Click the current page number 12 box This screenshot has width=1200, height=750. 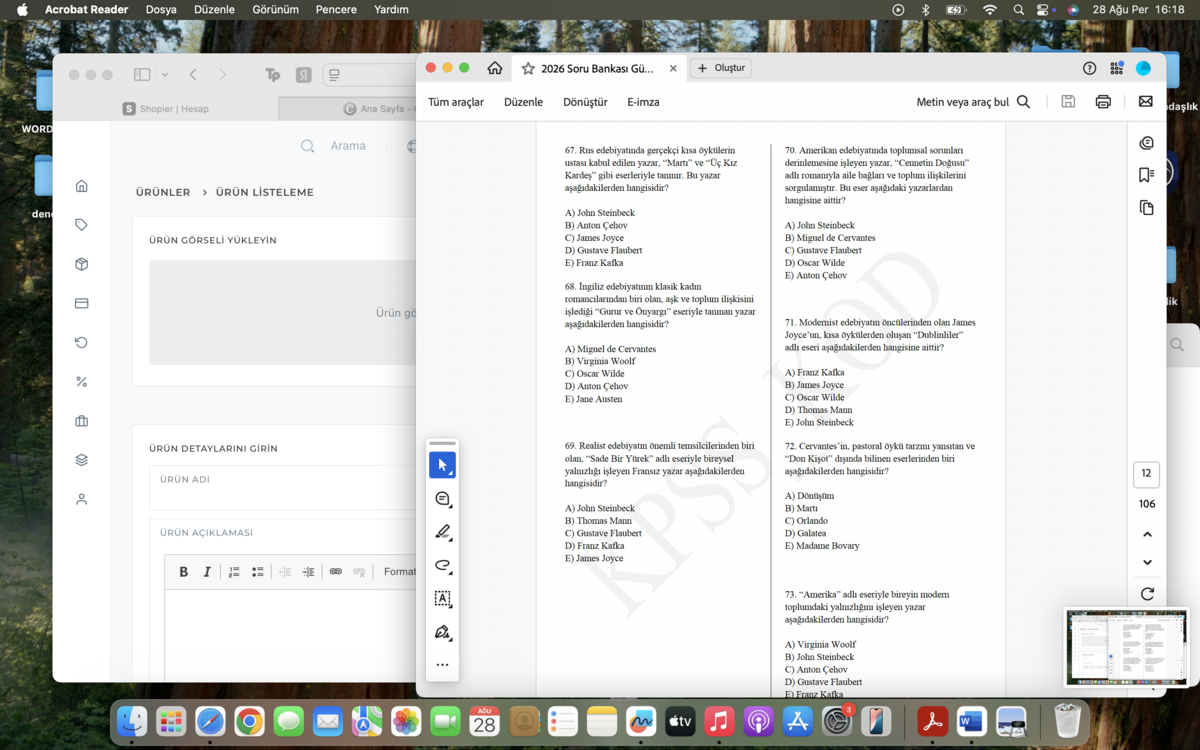pyautogui.click(x=1146, y=473)
